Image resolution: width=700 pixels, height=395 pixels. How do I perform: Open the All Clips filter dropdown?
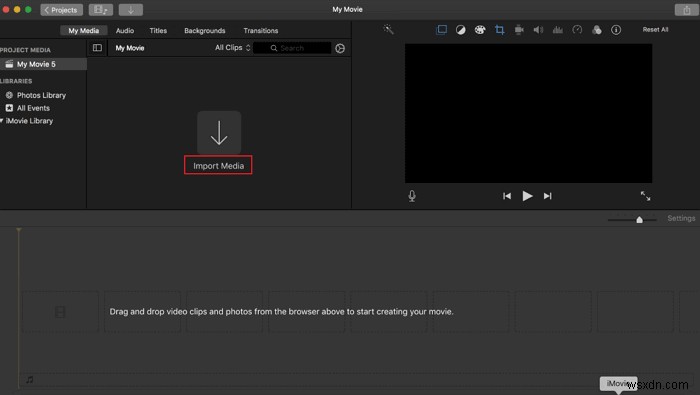[233, 47]
